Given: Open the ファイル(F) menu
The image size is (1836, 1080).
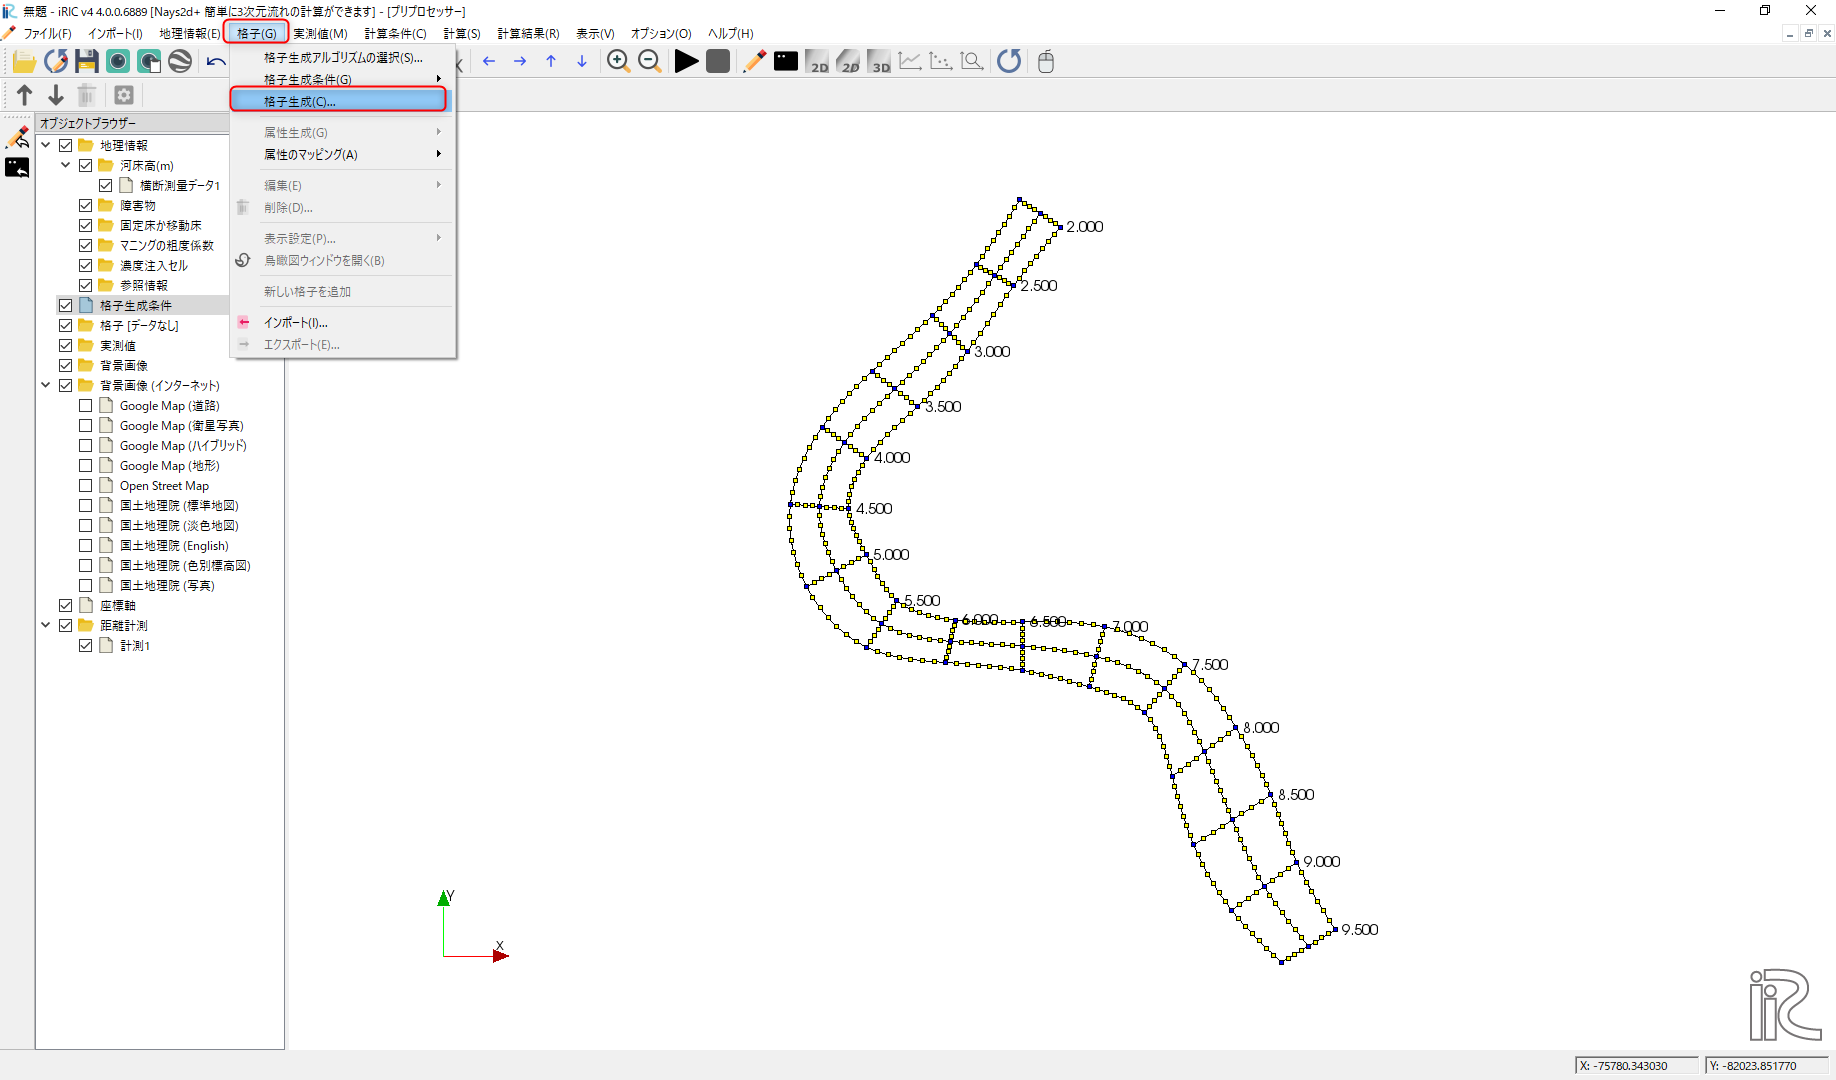Looking at the screenshot, I should [x=47, y=33].
